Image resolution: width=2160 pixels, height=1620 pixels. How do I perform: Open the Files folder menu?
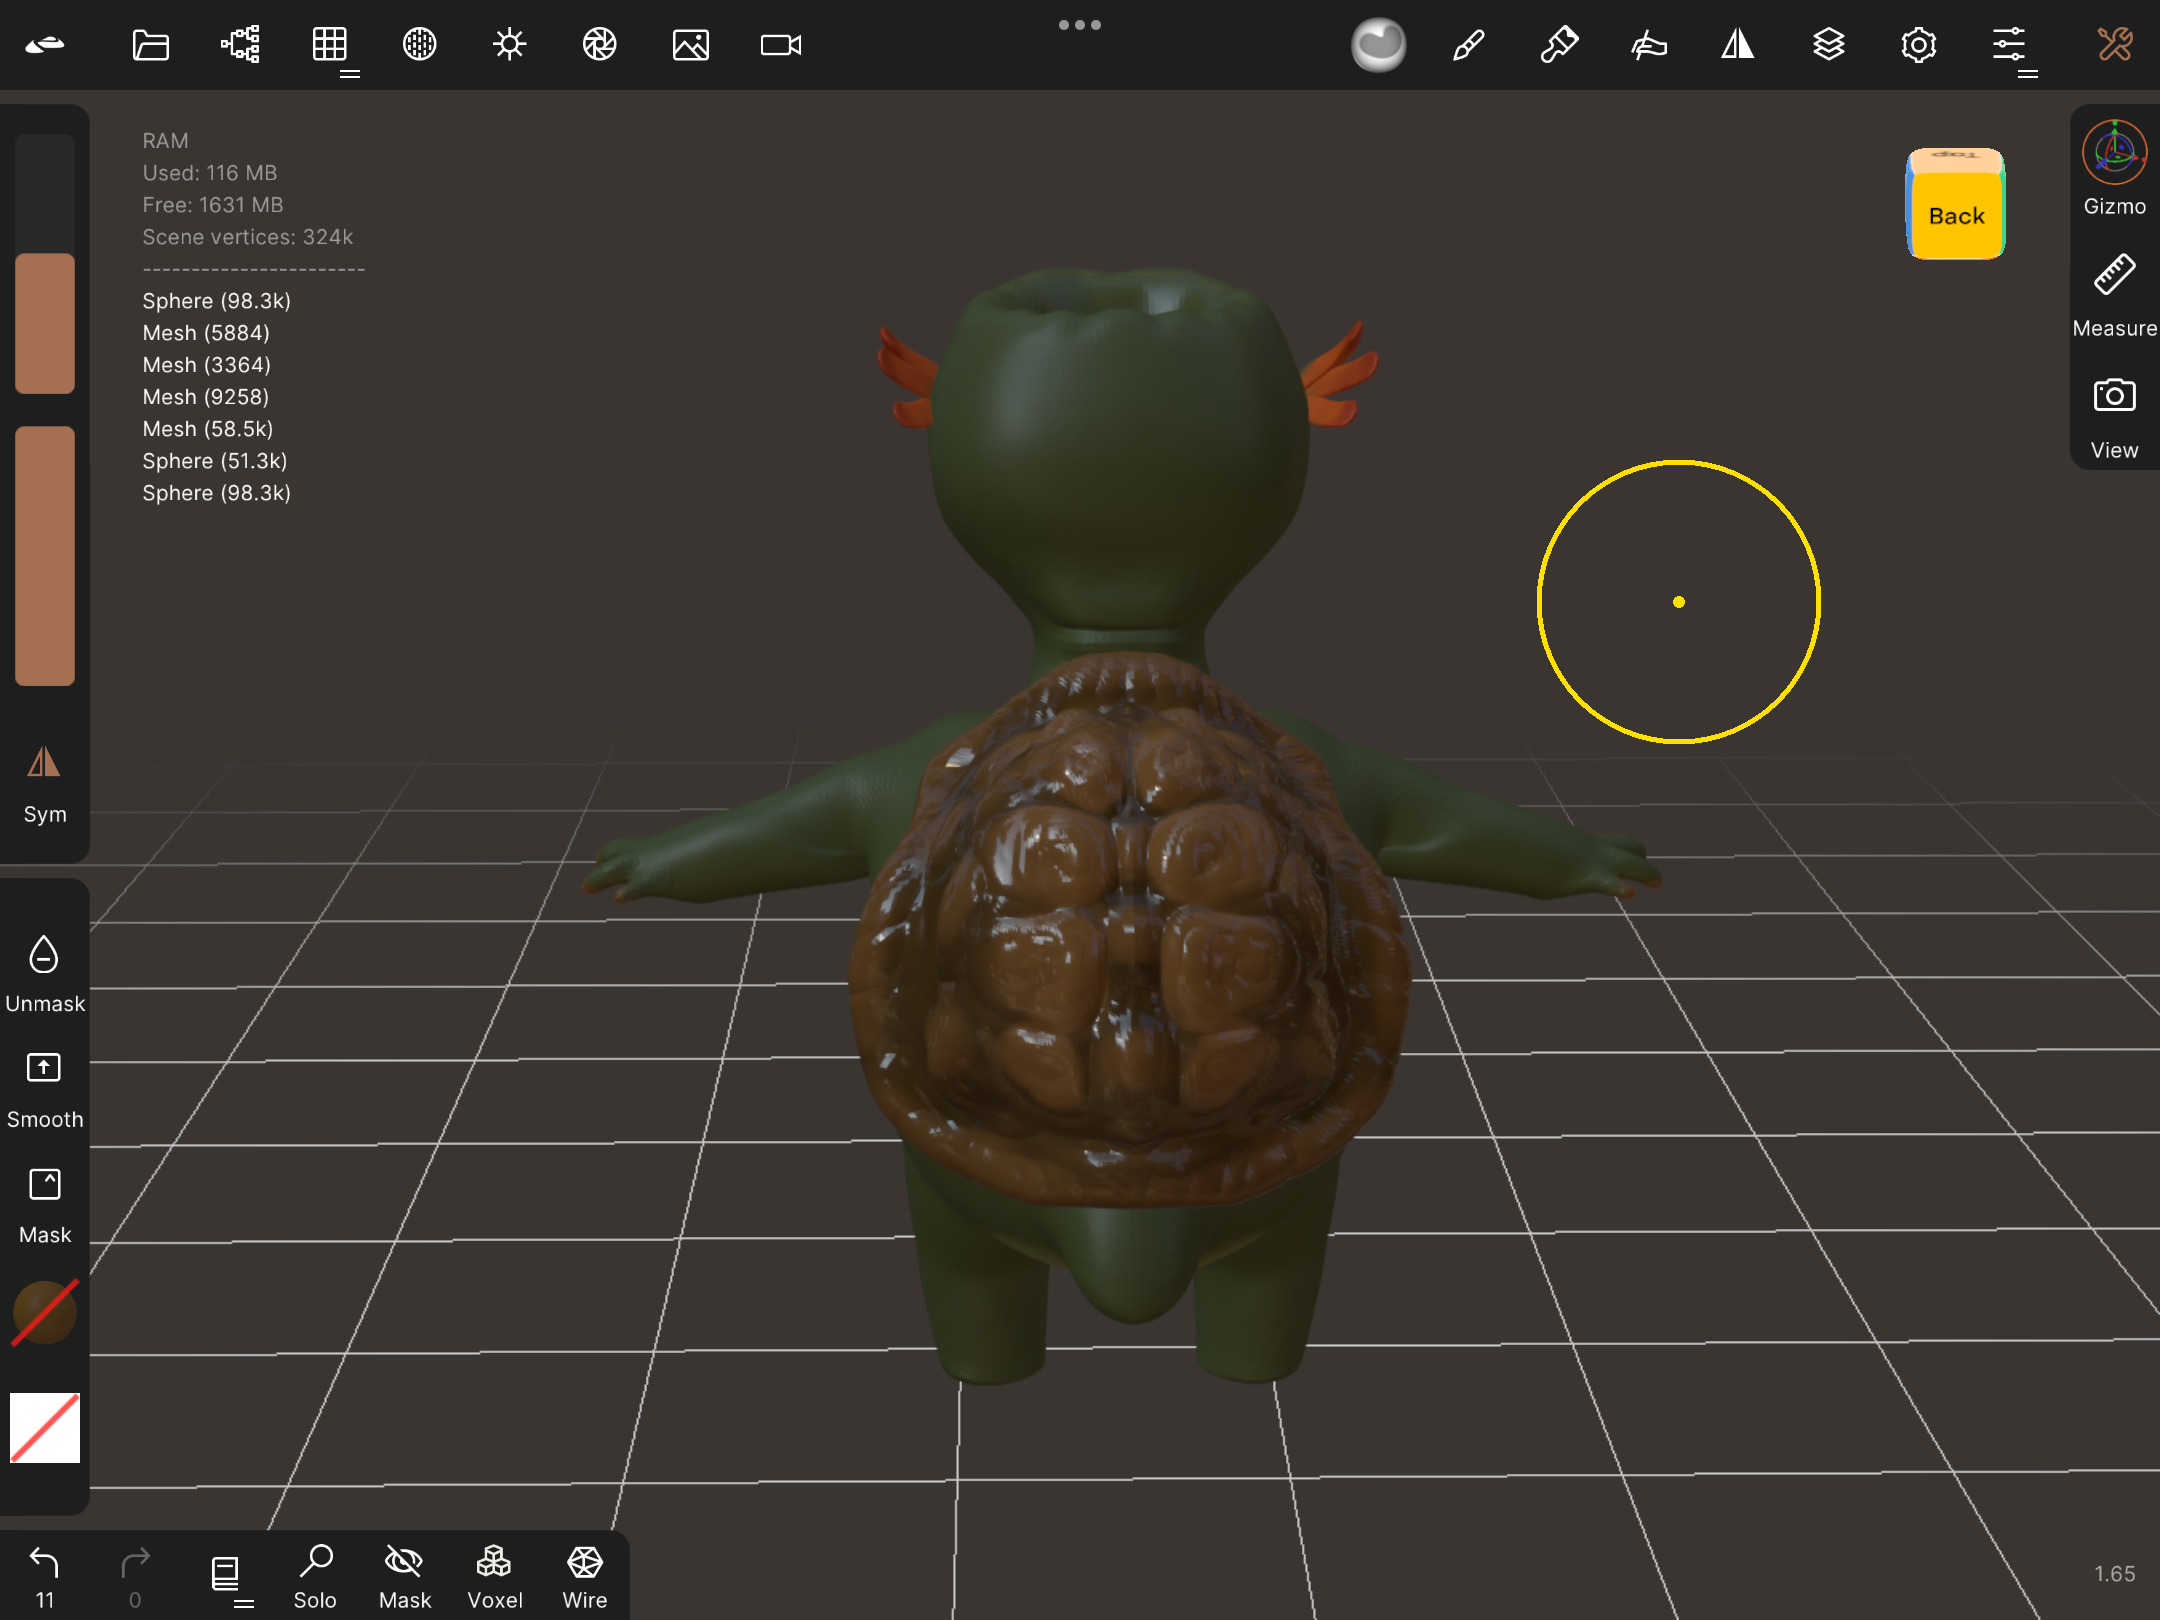pos(150,45)
